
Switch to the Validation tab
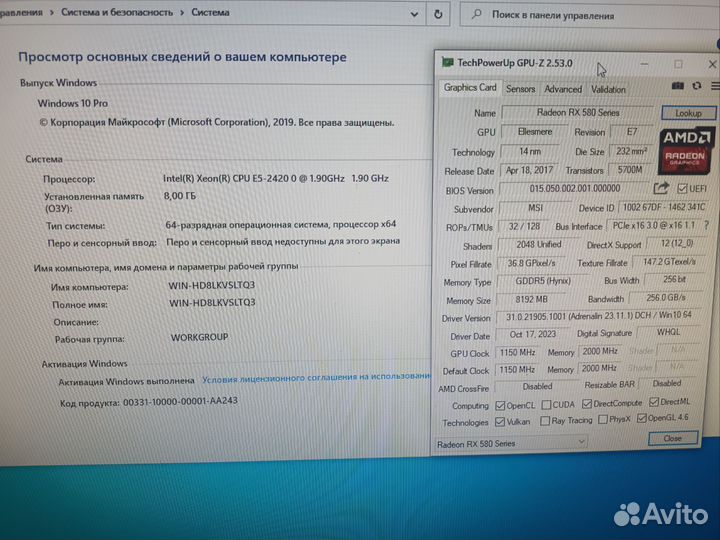click(x=608, y=89)
